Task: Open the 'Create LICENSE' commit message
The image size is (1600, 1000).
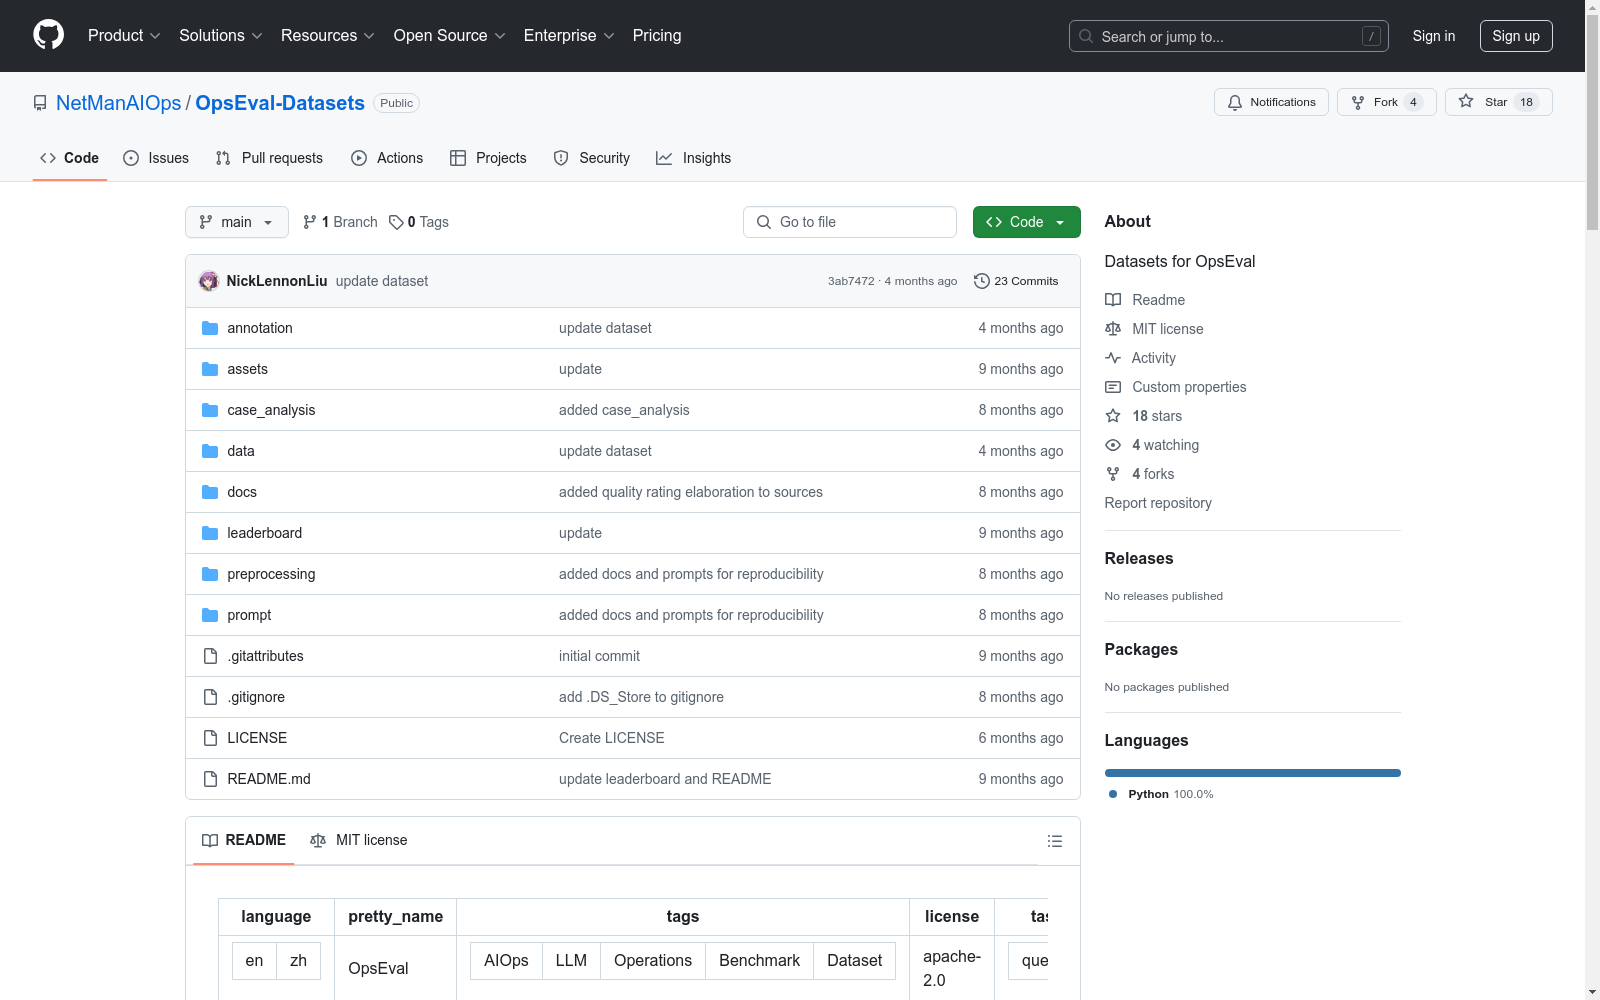Action: pyautogui.click(x=612, y=738)
